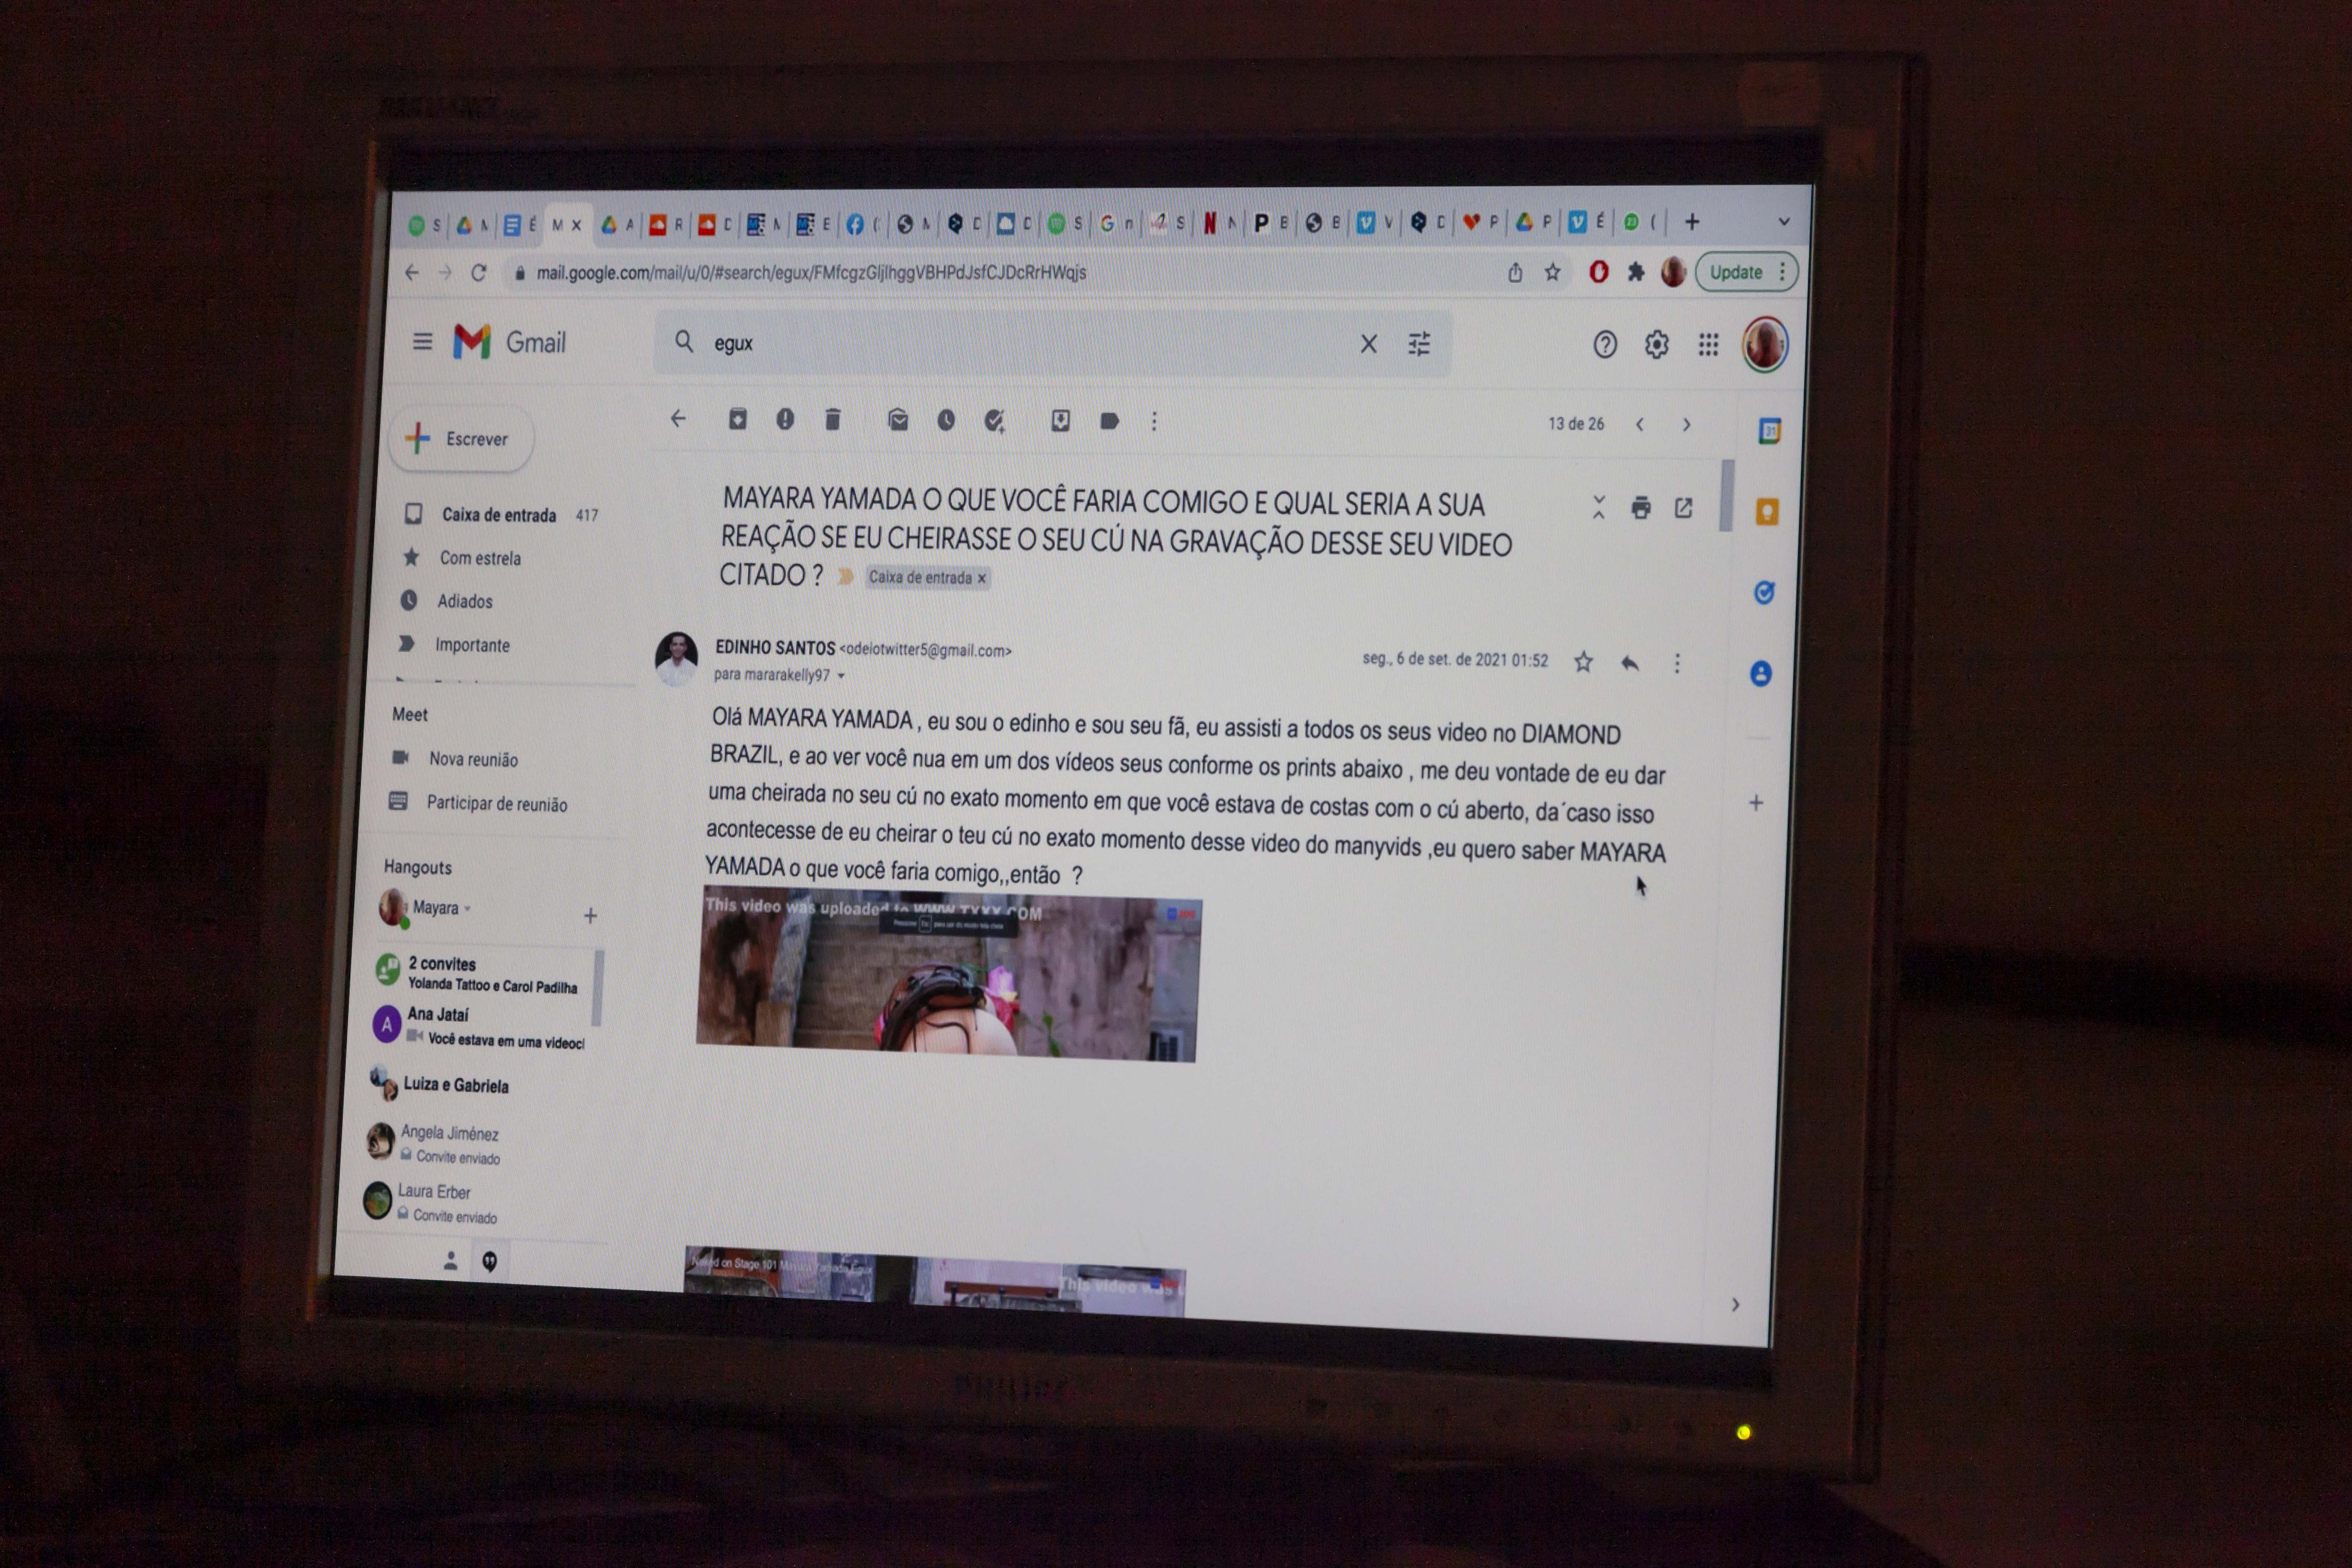
Task: Click Escrever compose button
Action: [x=461, y=438]
